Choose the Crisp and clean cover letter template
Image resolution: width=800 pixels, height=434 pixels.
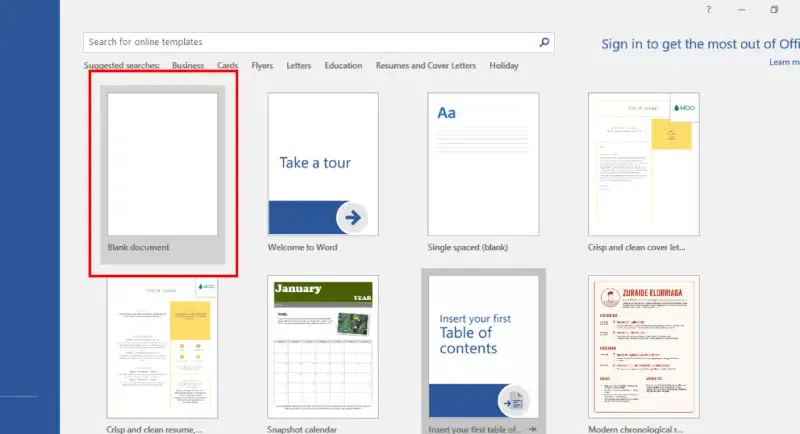pyautogui.click(x=643, y=164)
